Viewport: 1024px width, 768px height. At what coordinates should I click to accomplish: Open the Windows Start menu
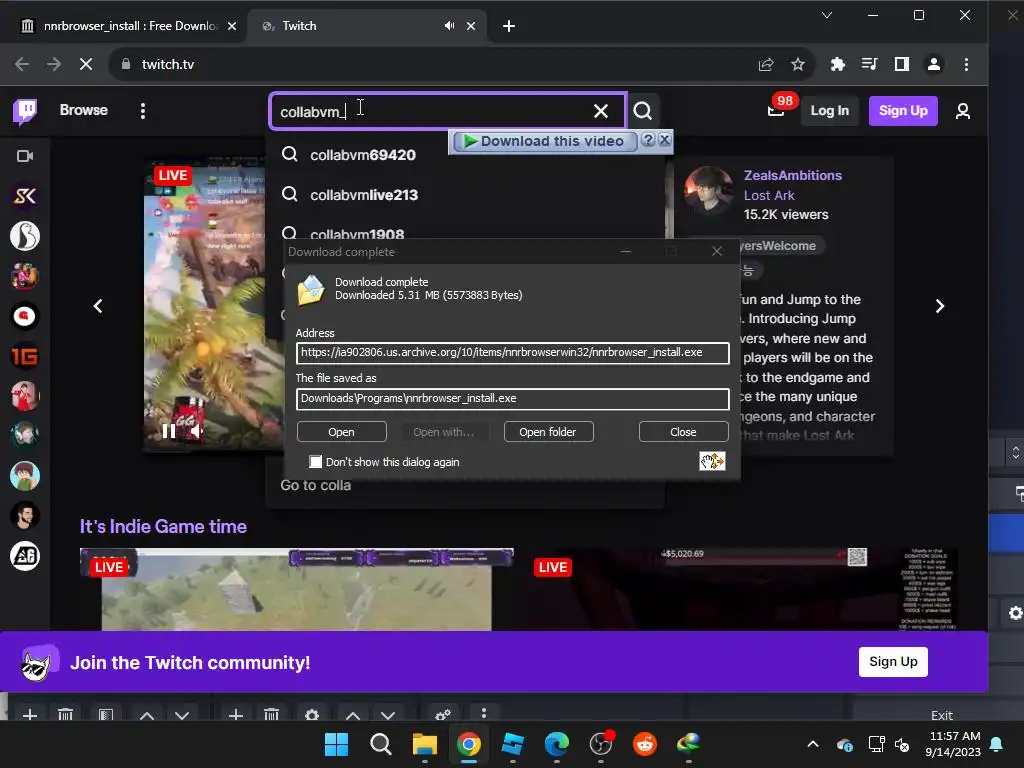[x=337, y=744]
